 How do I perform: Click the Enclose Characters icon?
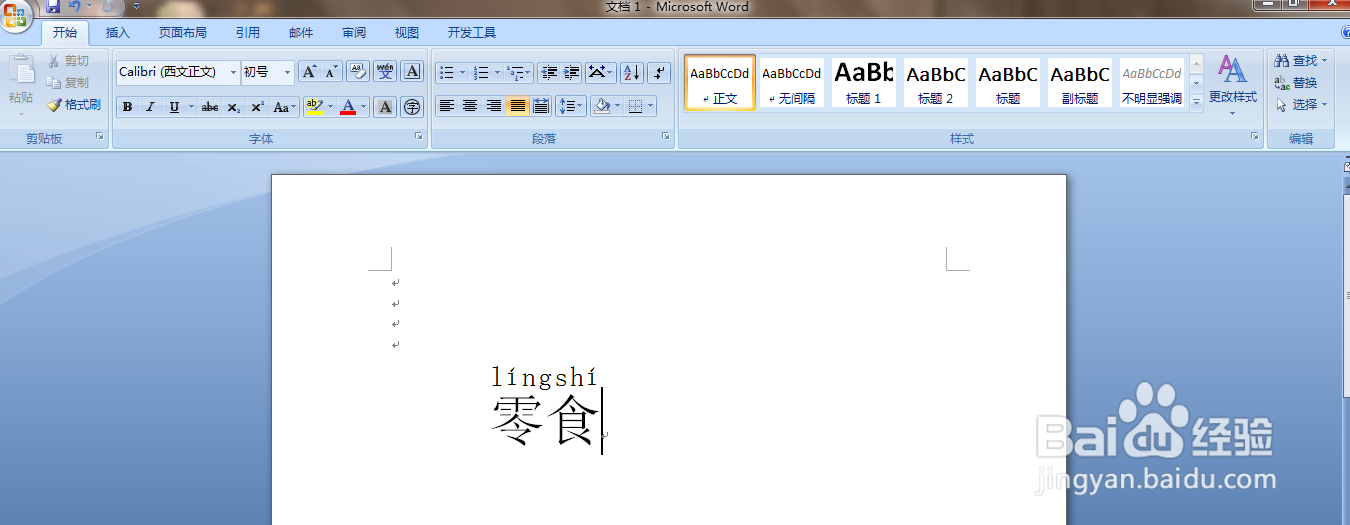pyautogui.click(x=412, y=107)
